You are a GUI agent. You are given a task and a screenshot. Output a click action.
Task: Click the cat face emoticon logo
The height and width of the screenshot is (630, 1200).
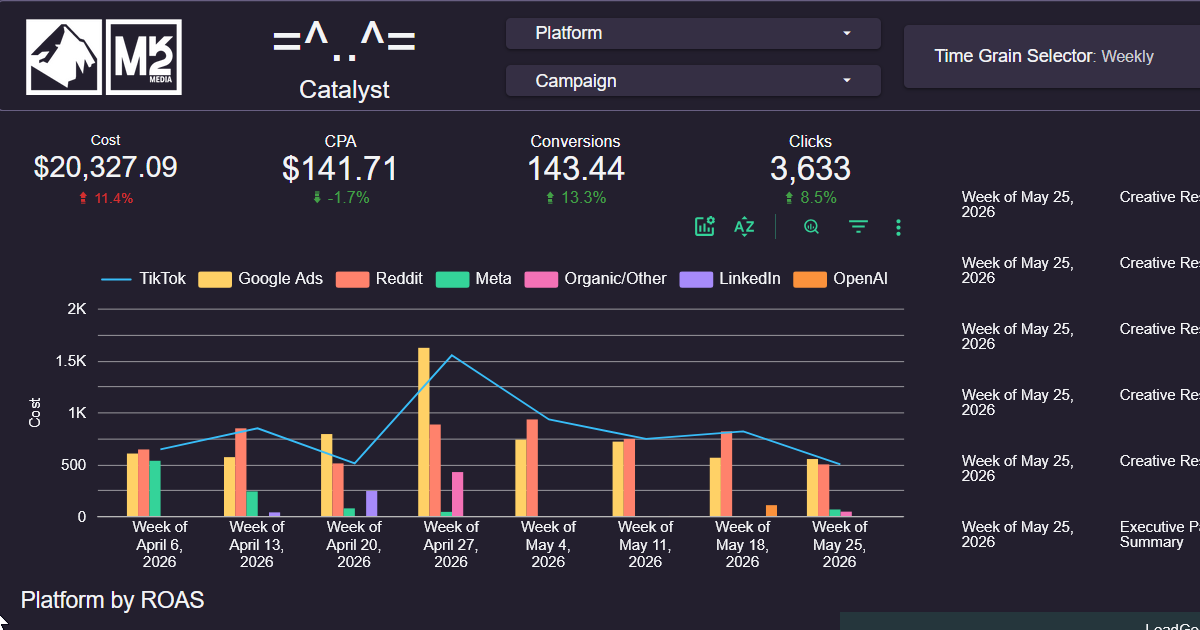(x=344, y=41)
